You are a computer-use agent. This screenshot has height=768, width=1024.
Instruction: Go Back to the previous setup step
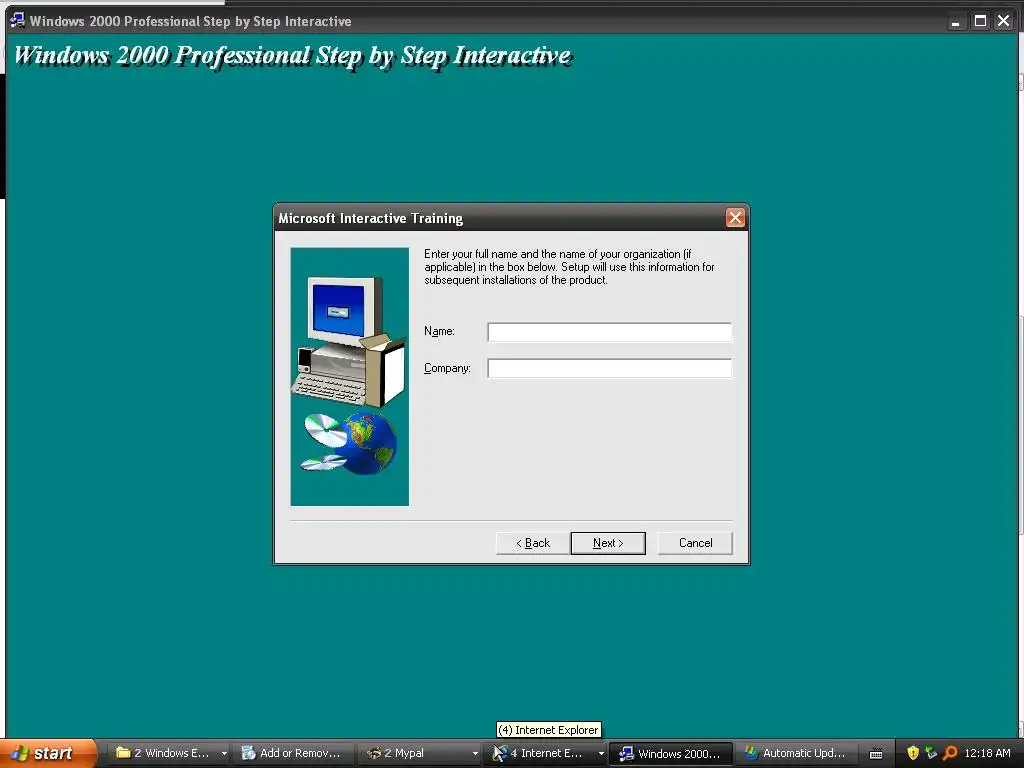pos(532,543)
